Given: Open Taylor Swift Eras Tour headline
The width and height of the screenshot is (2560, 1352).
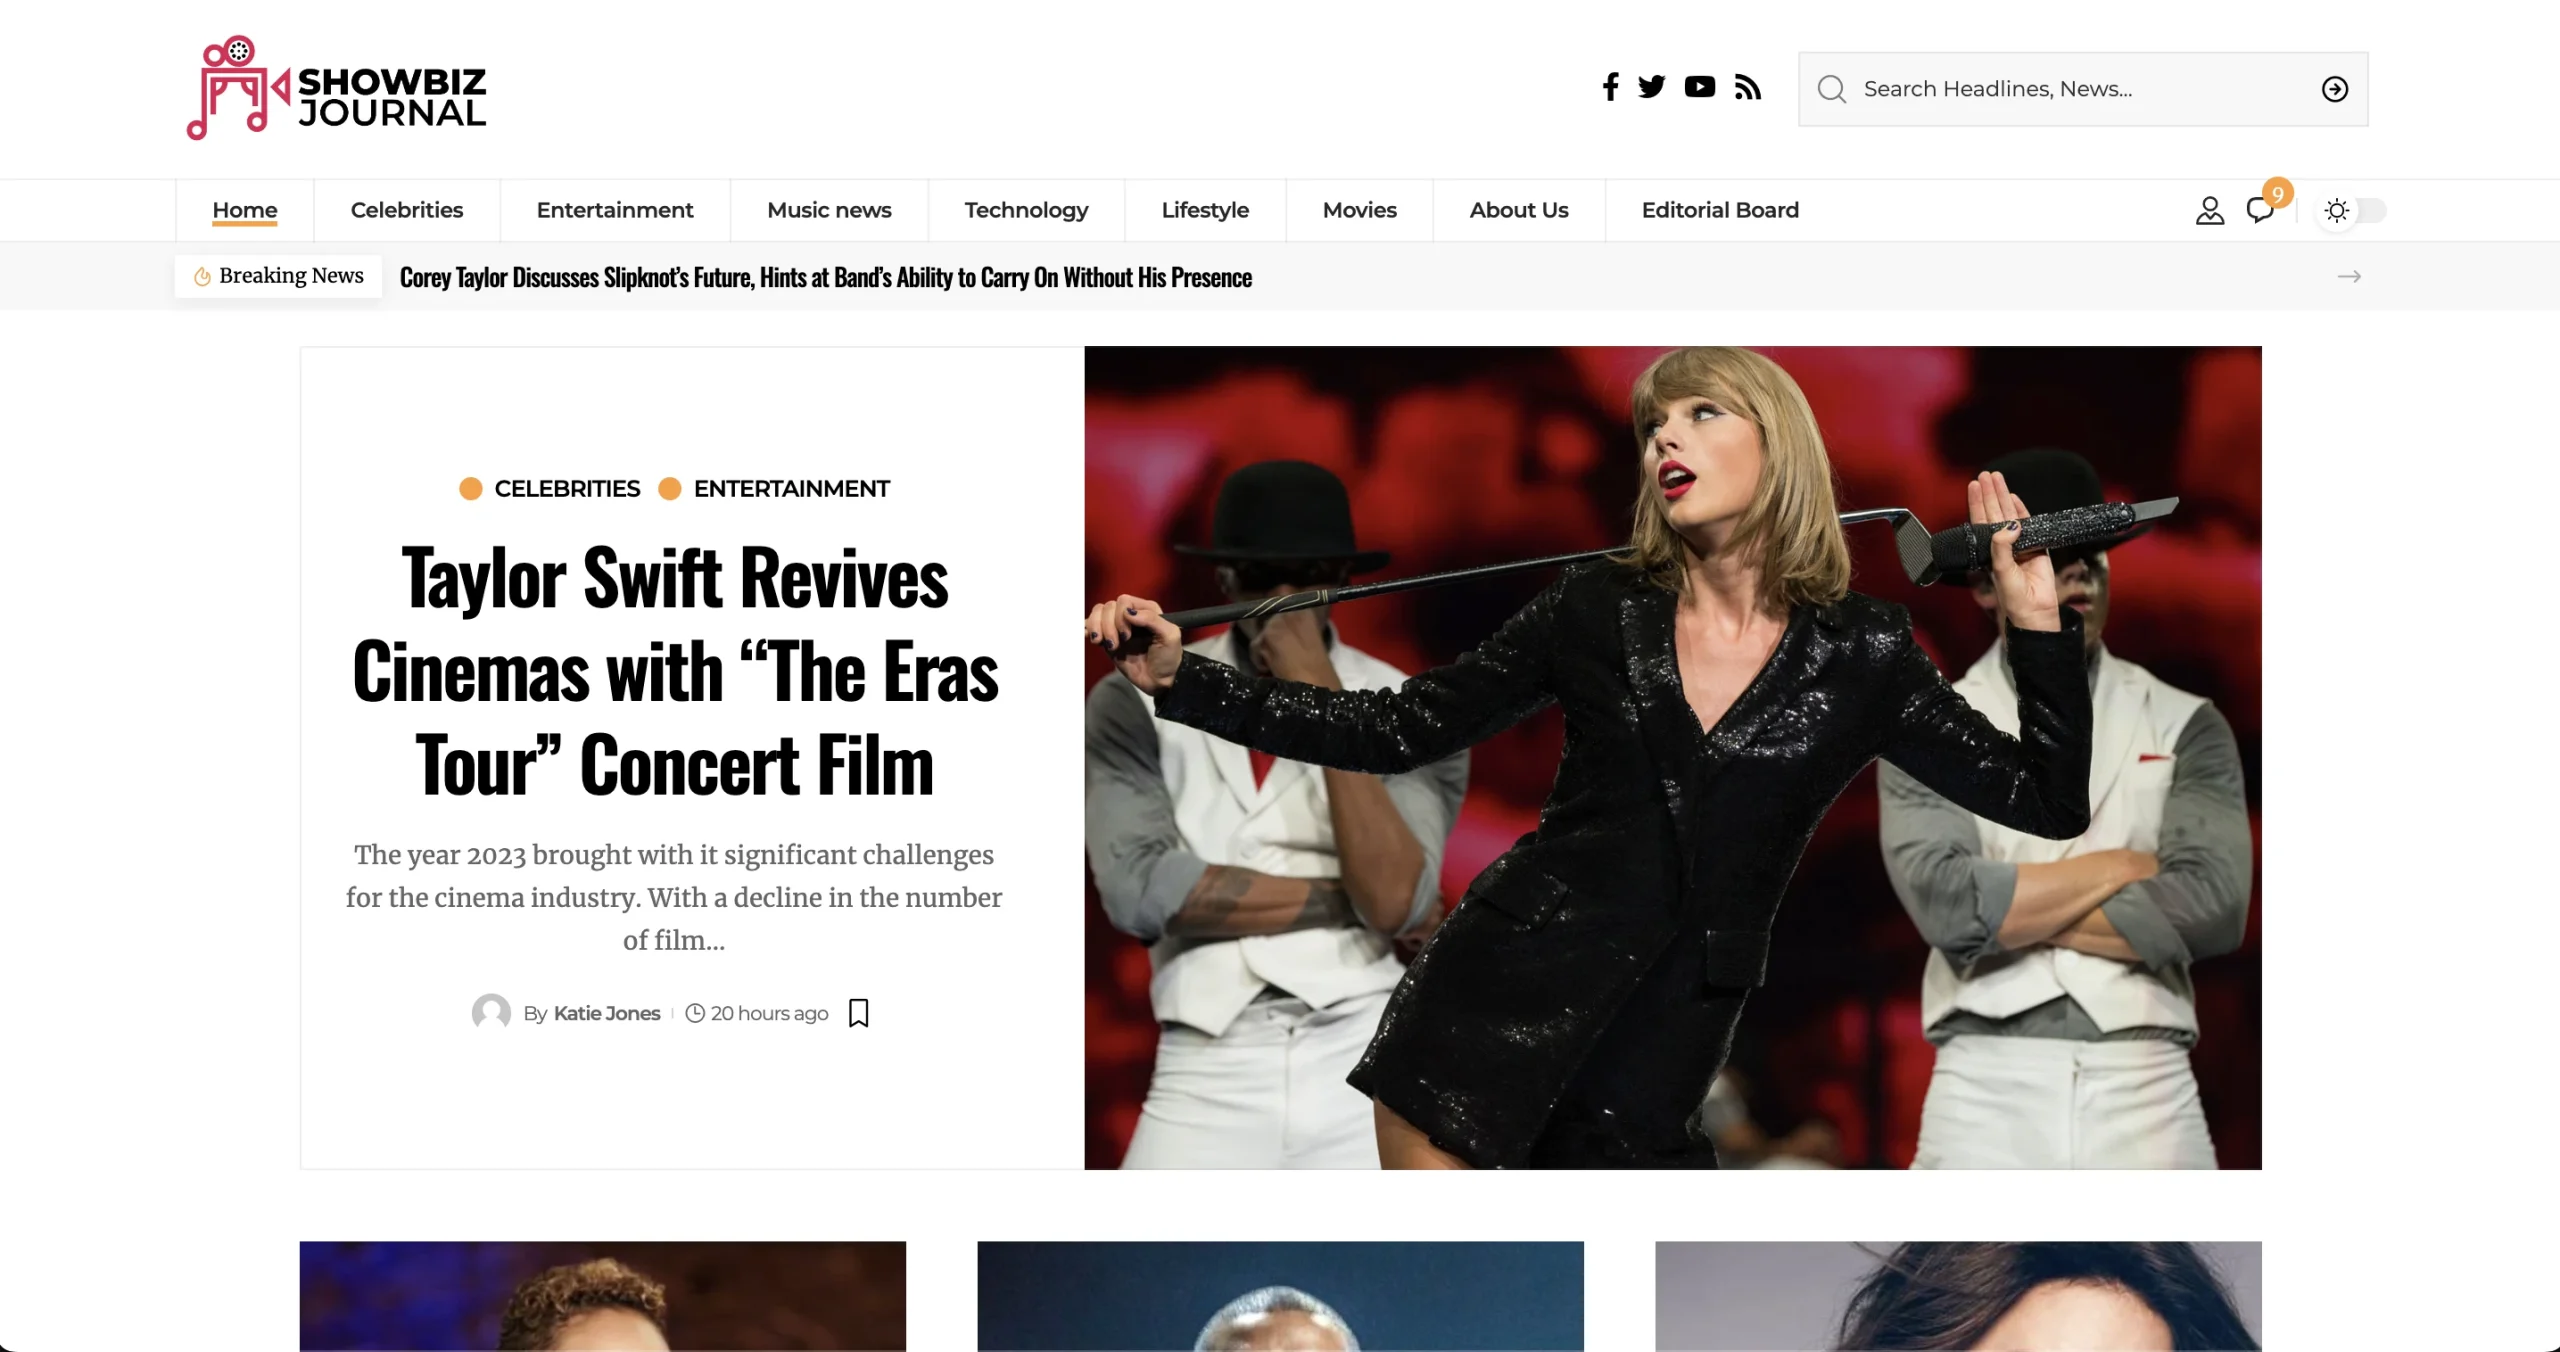Looking at the screenshot, I should click(x=675, y=672).
